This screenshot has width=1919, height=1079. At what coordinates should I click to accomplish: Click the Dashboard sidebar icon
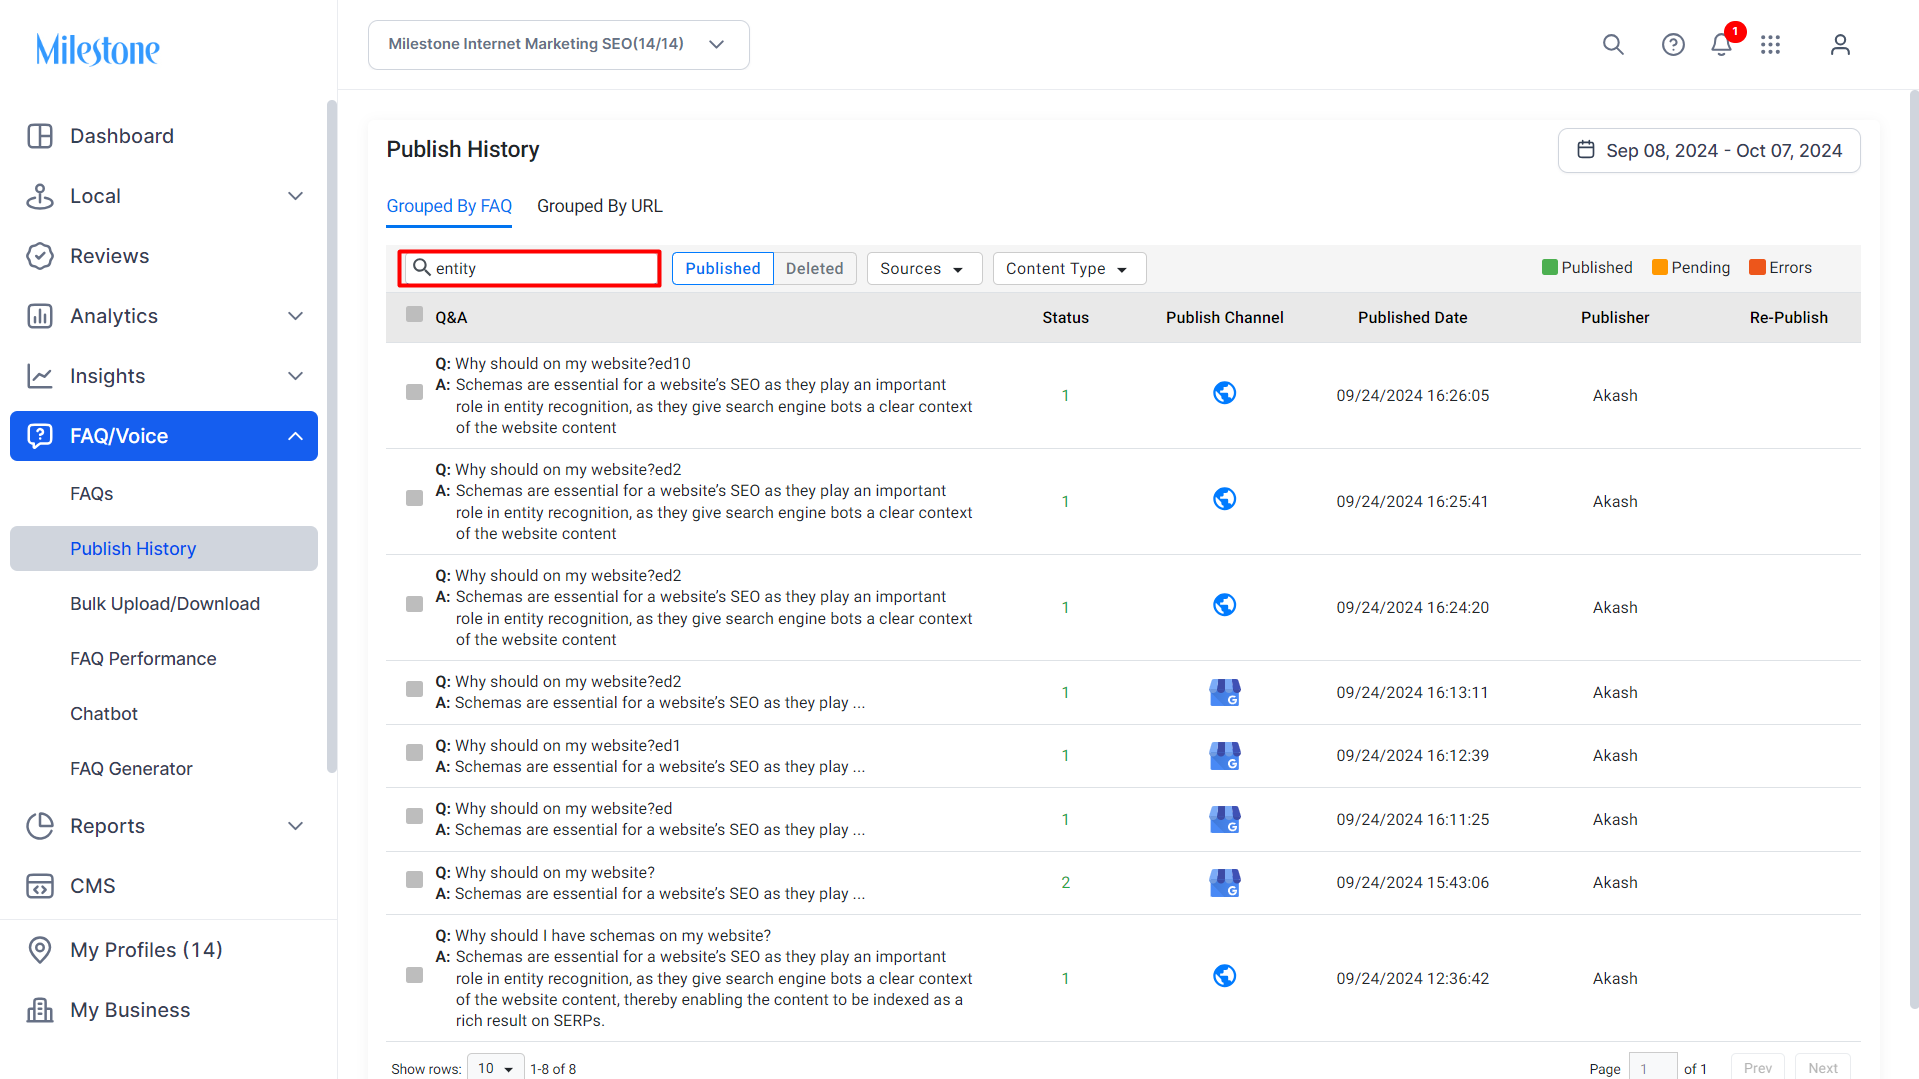[x=40, y=136]
